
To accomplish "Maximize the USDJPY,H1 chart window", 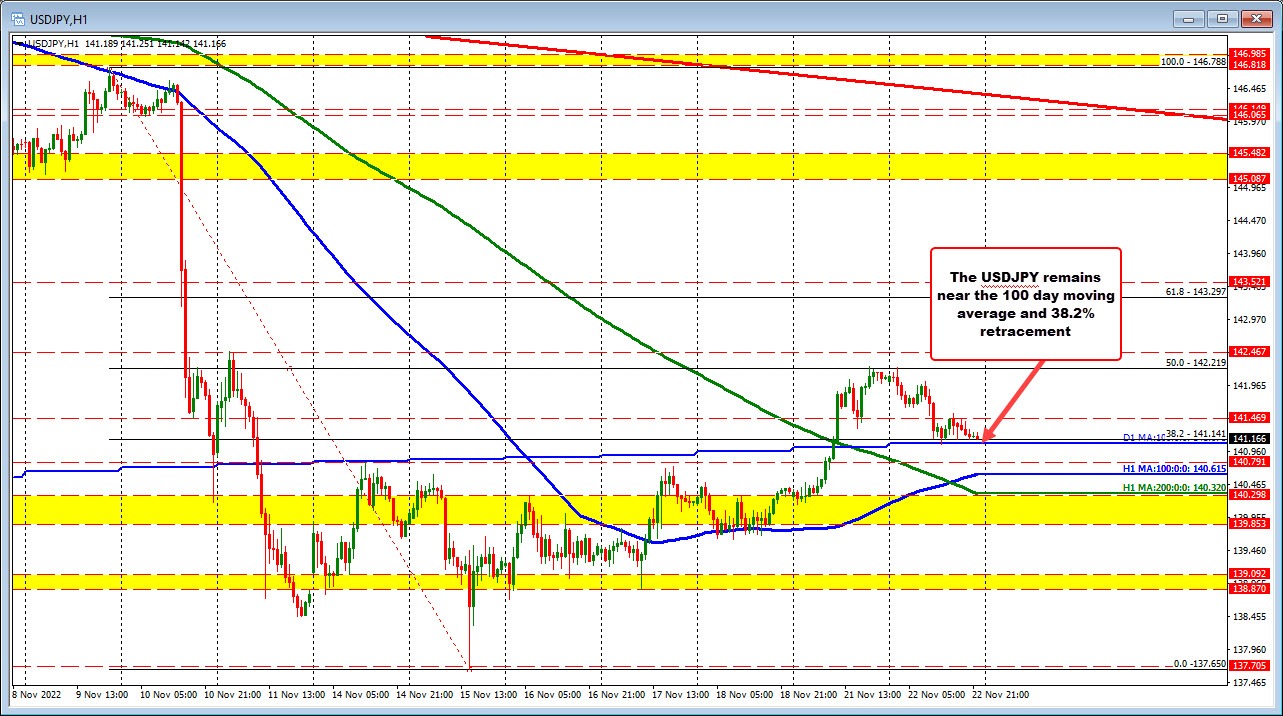I will tap(1222, 18).
